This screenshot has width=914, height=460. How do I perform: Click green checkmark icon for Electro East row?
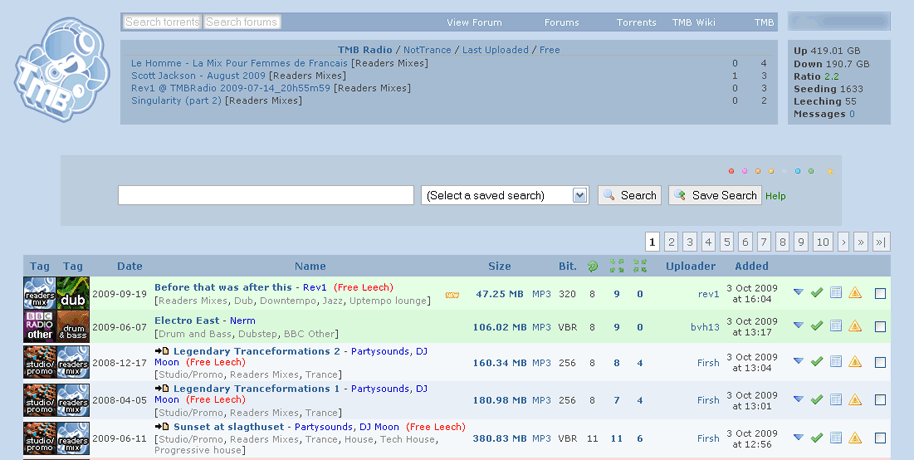pyautogui.click(x=817, y=326)
